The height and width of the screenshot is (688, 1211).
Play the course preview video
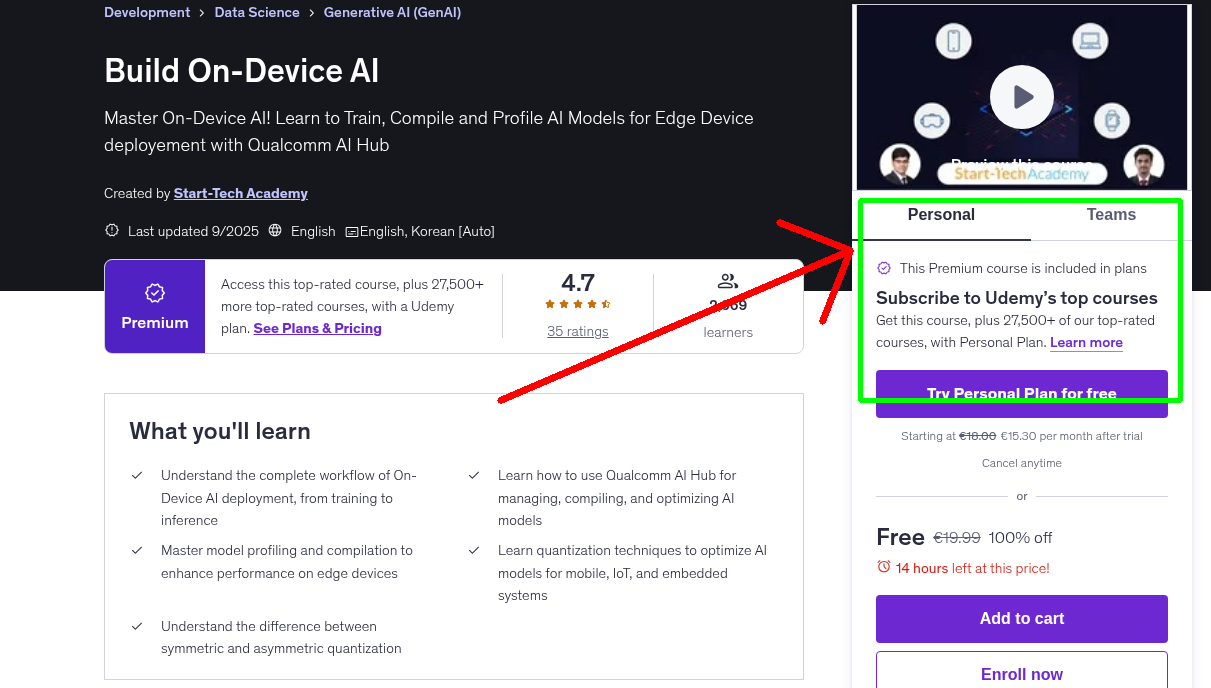click(1022, 97)
